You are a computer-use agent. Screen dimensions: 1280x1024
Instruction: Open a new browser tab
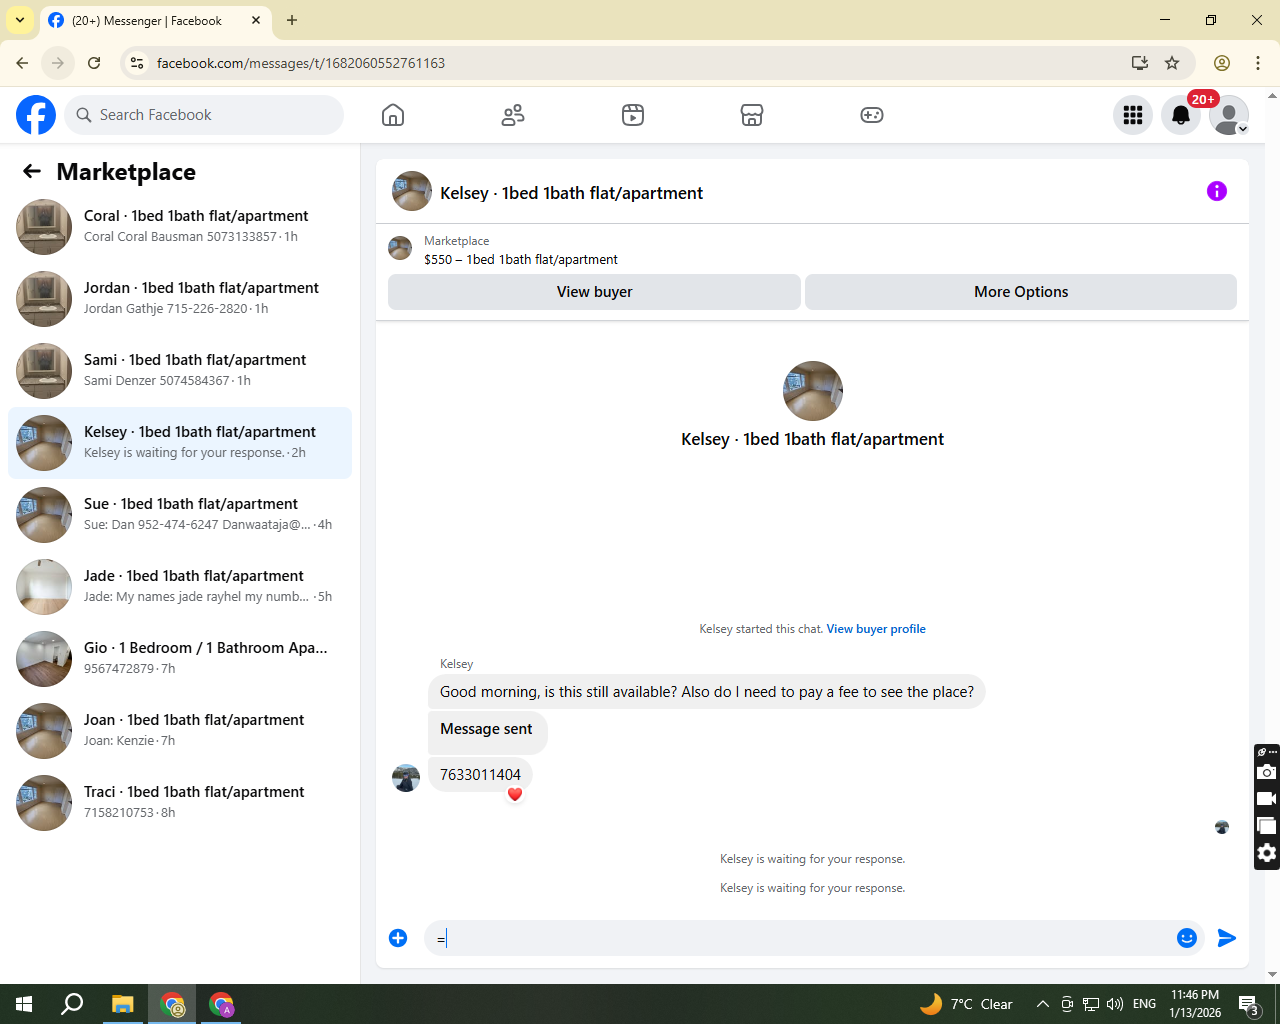point(292,20)
